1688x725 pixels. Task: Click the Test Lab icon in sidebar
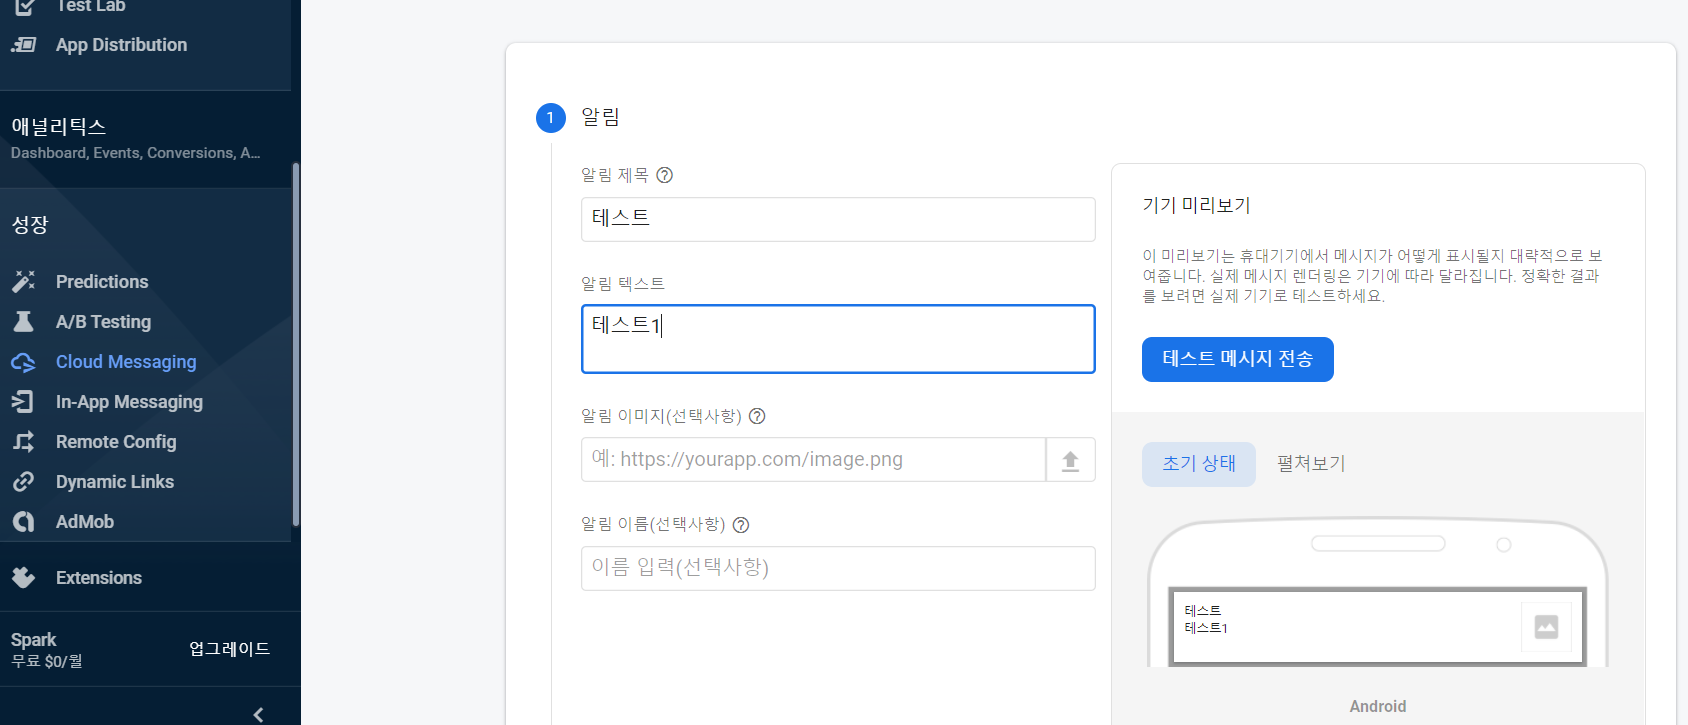(24, 6)
